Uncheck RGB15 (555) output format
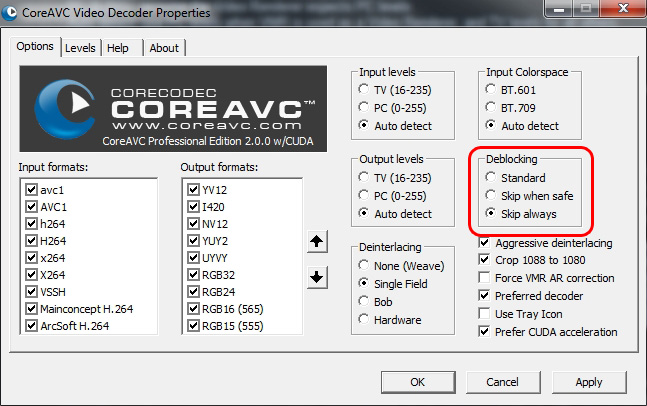Viewport: 647px width, 406px height. click(x=194, y=326)
